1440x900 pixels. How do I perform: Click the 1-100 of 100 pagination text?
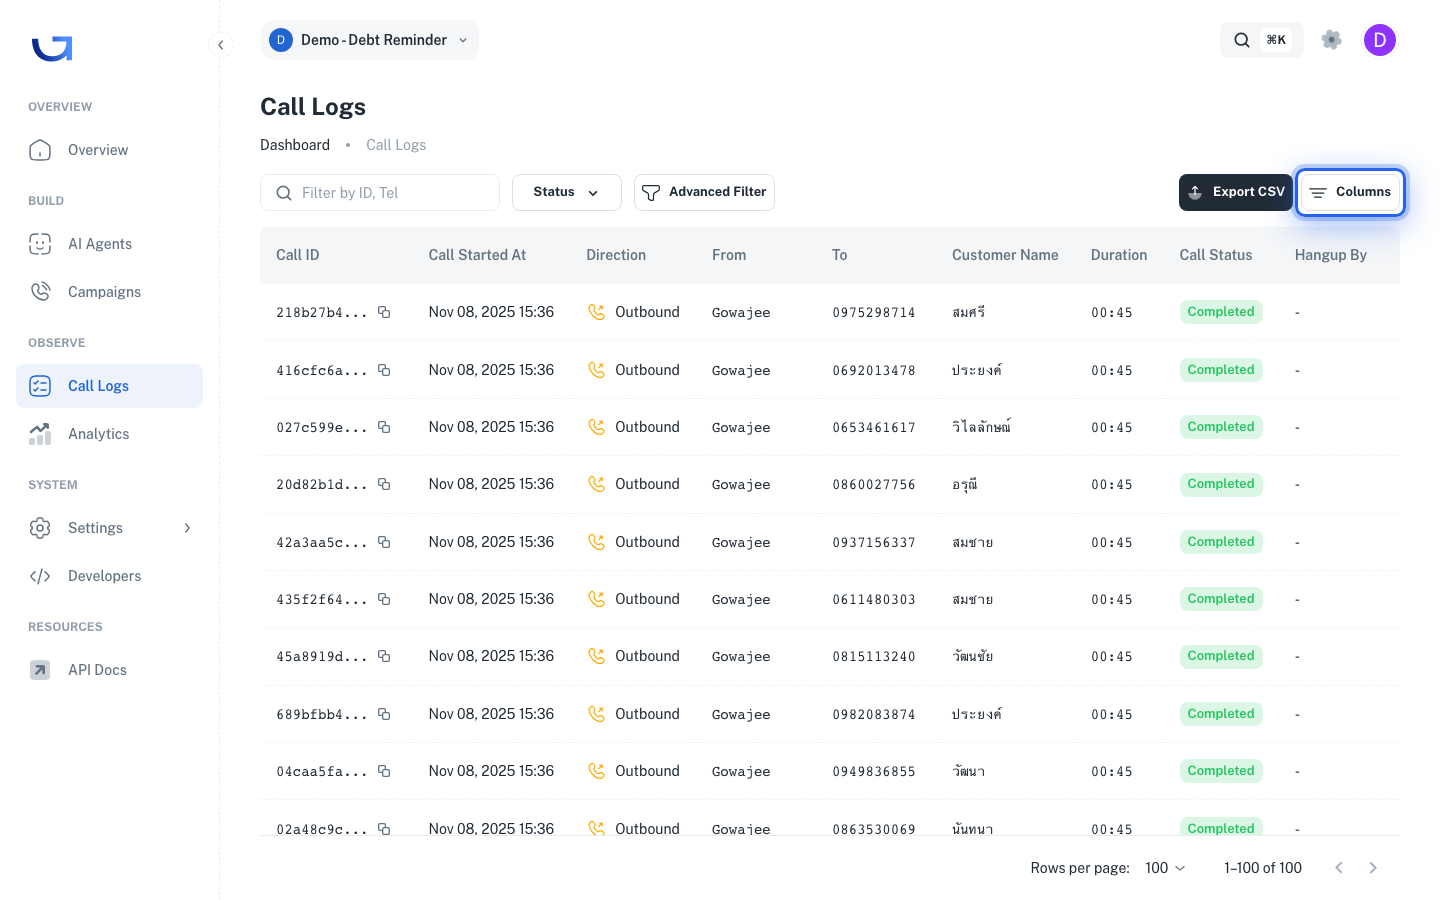tap(1263, 868)
